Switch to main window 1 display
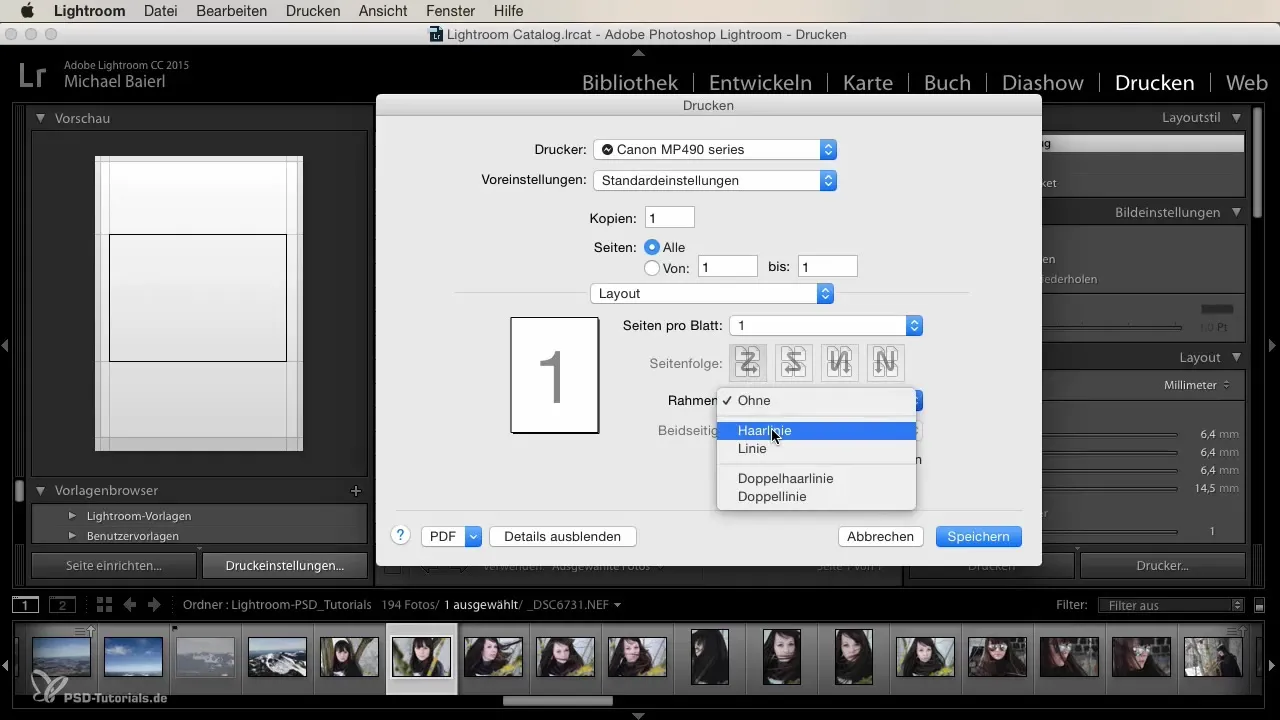This screenshot has height=720, width=1280. point(26,604)
